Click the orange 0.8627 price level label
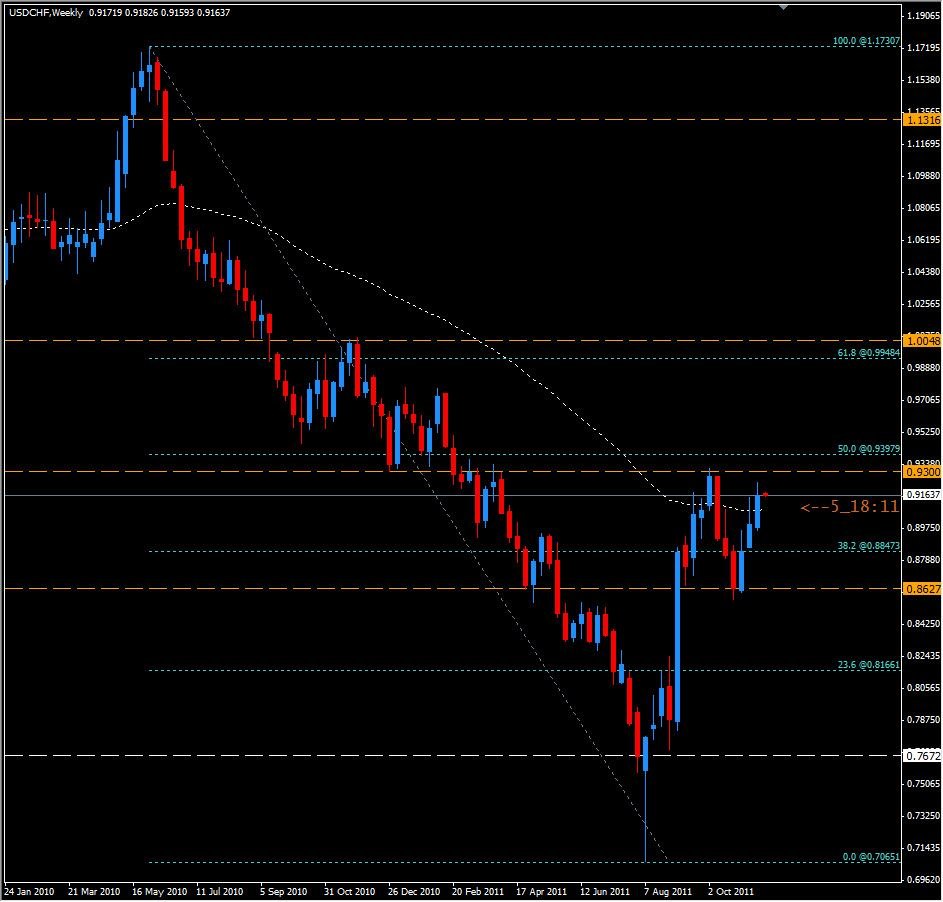Image resolution: width=943 pixels, height=902 pixels. [x=919, y=589]
